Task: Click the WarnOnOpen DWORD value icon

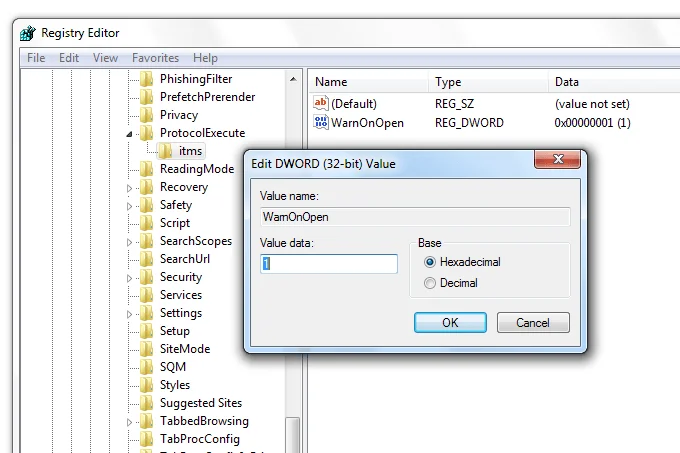Action: (x=320, y=122)
